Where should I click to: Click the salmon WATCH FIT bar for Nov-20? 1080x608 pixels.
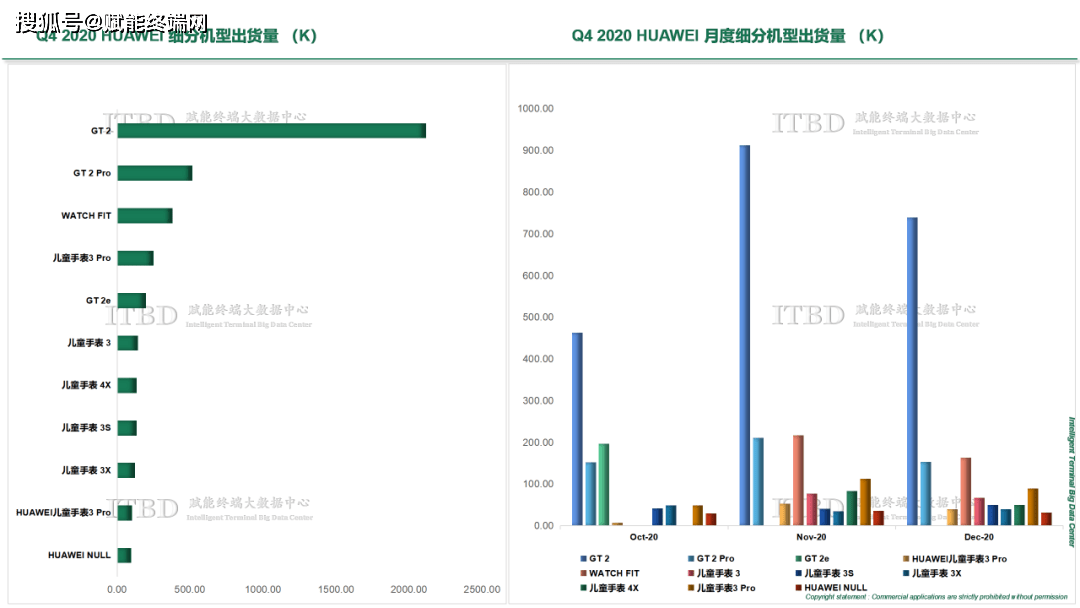[x=798, y=481]
